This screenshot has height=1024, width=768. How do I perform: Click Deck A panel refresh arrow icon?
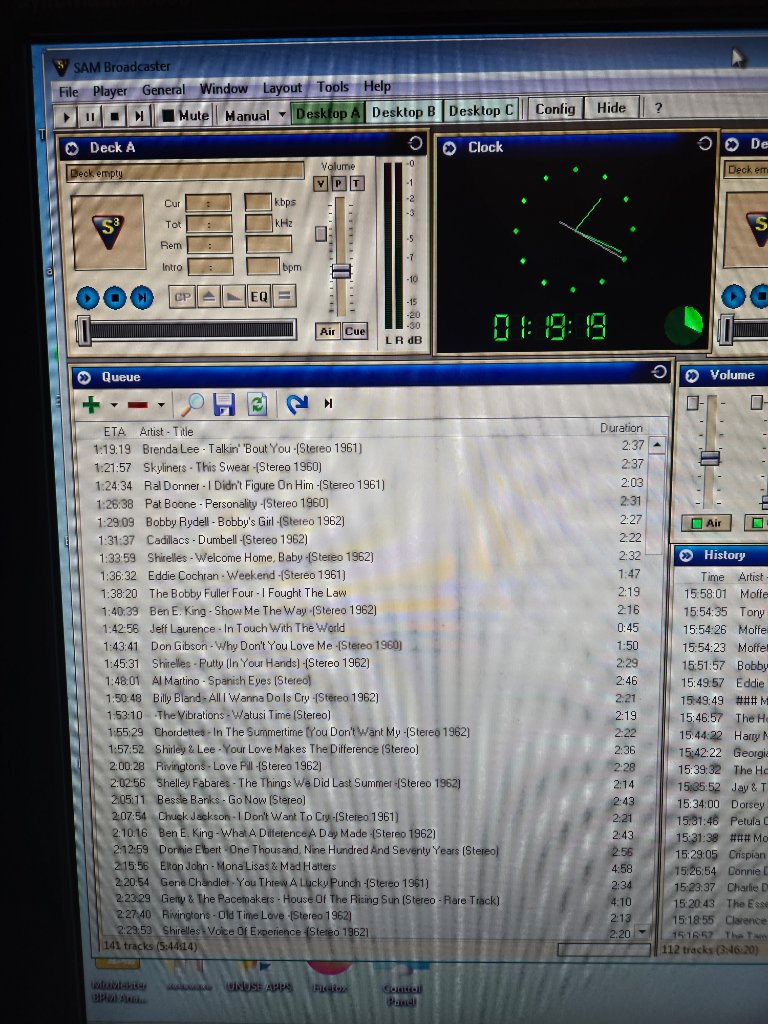tap(415, 143)
